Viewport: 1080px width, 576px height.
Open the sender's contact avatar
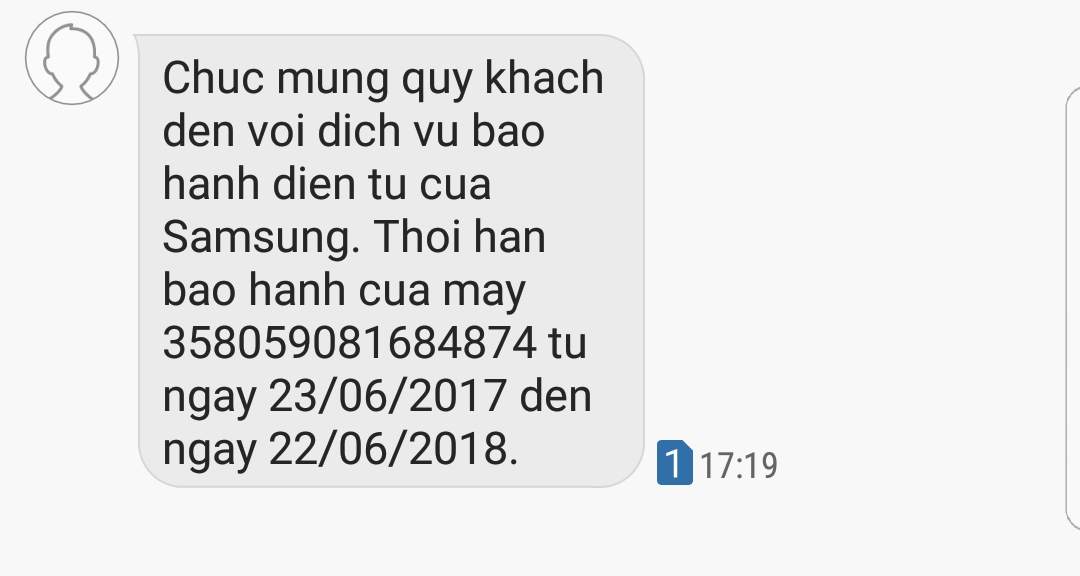[72, 58]
